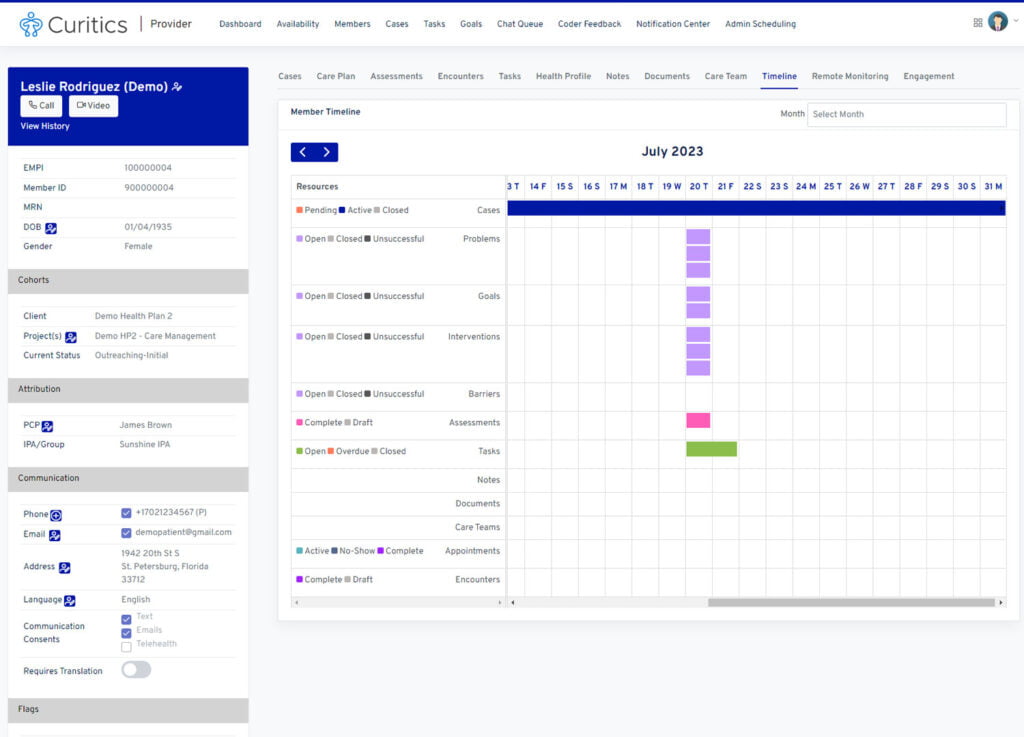Screen dimensions: 1024x737
Task: Uncheck the Emails consent checkbox
Action: (126, 633)
